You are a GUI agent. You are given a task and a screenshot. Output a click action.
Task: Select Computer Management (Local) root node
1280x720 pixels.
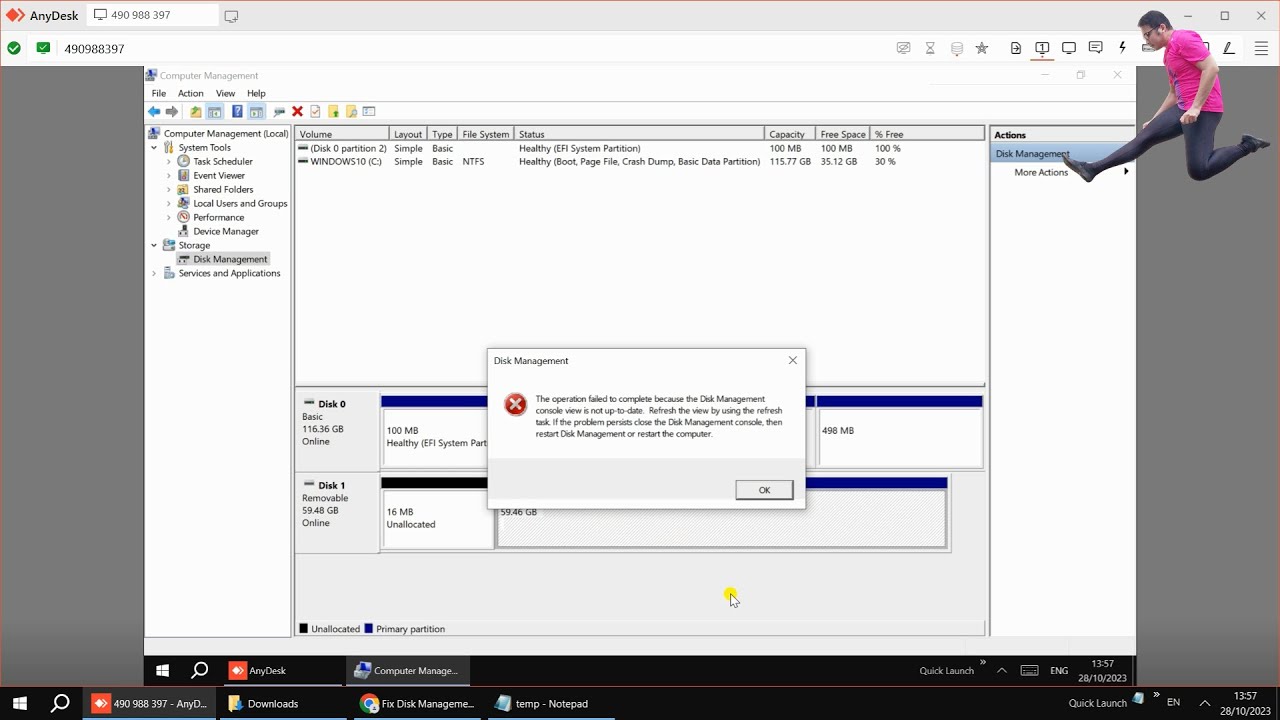click(226, 133)
